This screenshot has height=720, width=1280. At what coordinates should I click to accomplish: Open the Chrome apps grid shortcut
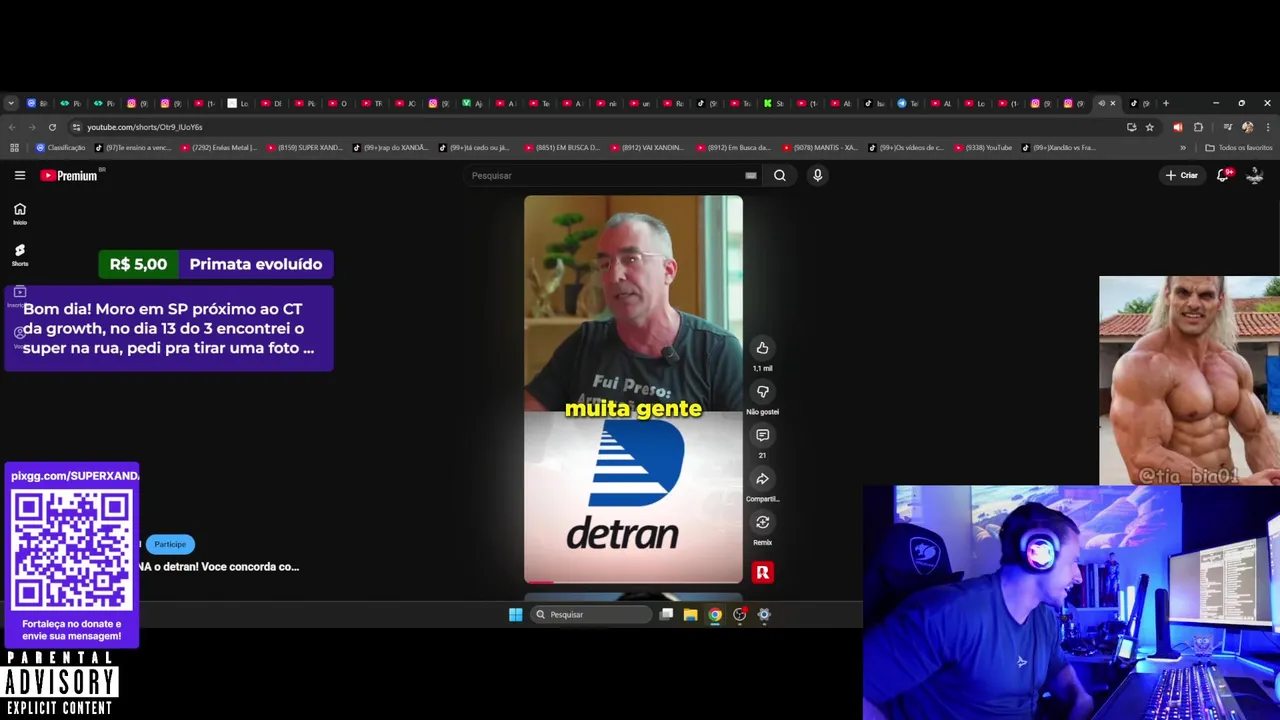[14, 148]
